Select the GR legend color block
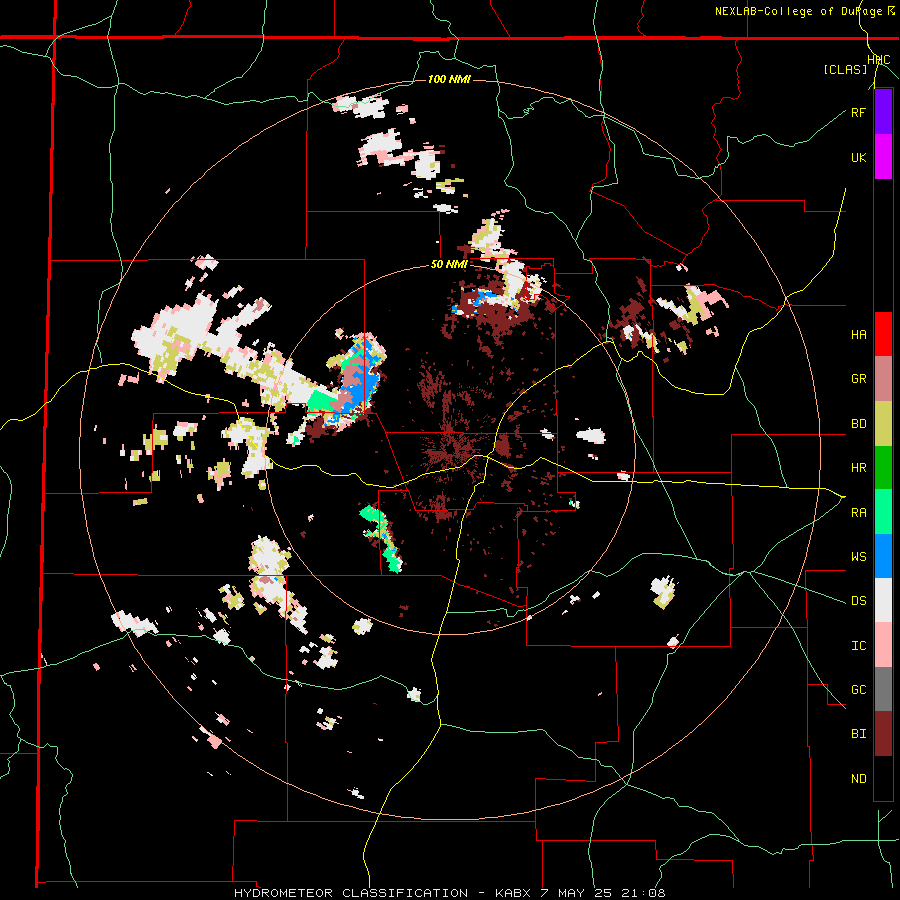This screenshot has height=900, width=900. 883,379
